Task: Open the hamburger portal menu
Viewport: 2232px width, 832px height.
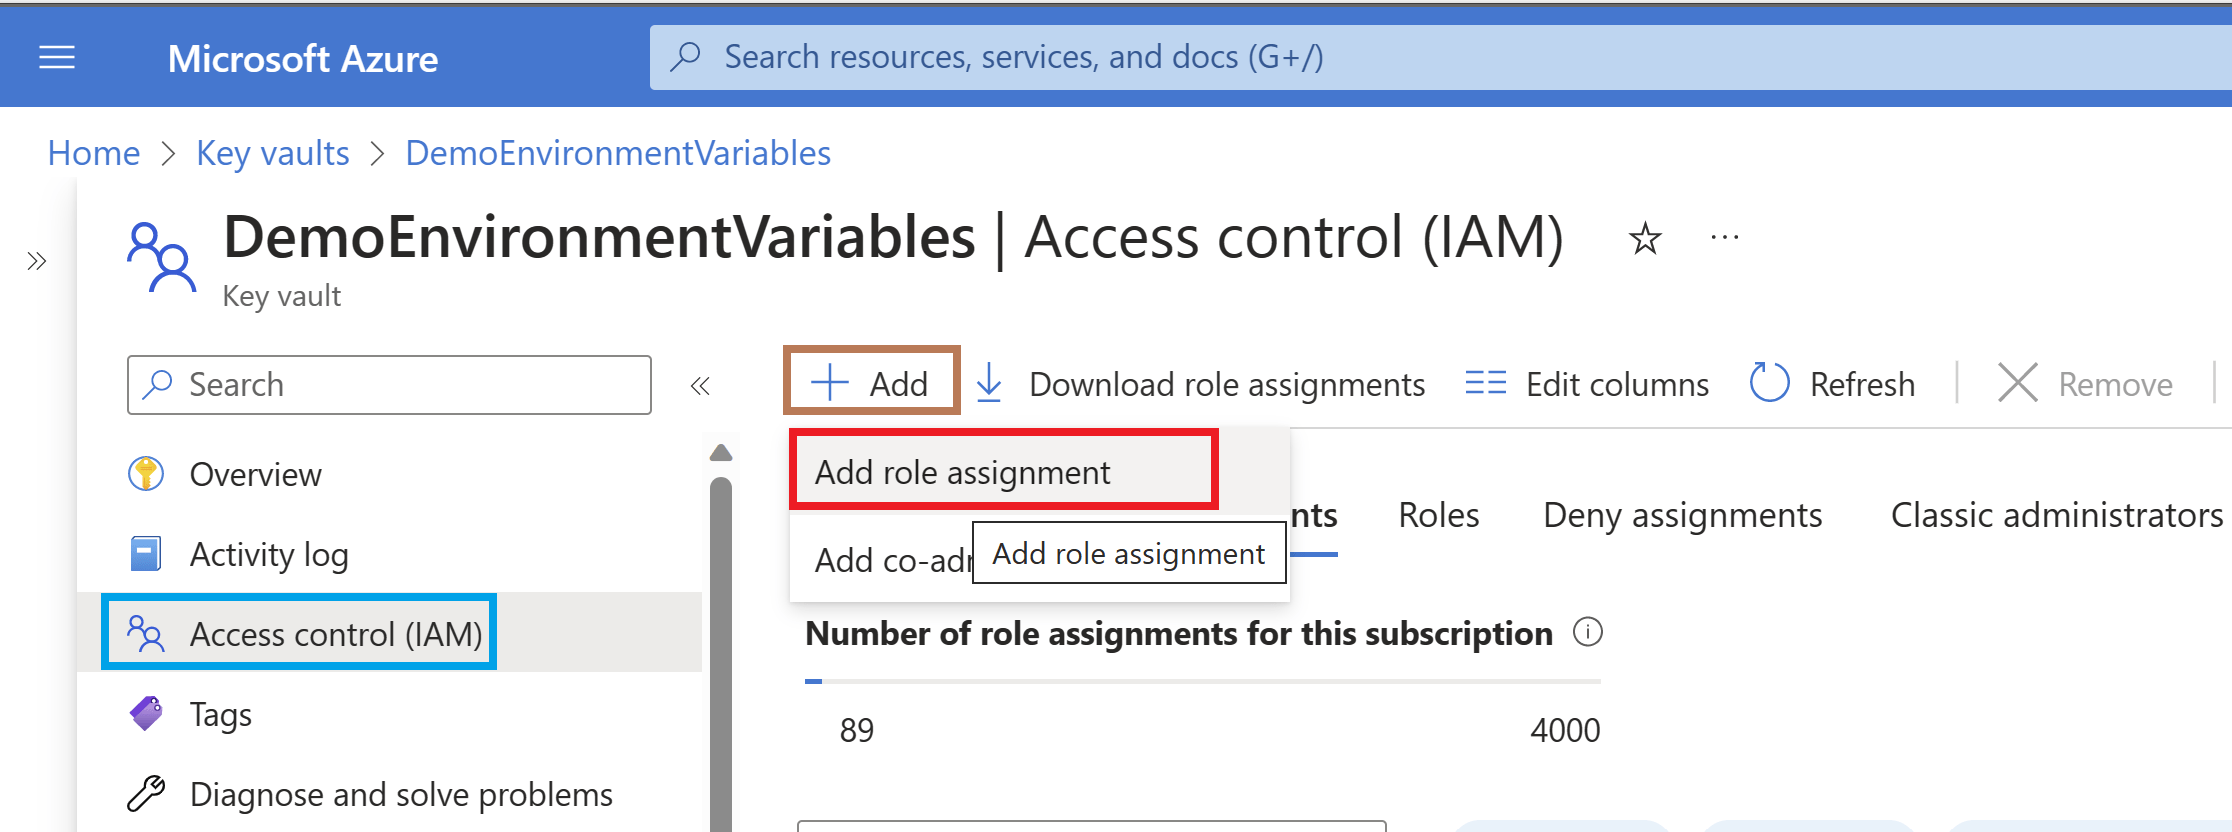Action: pyautogui.click(x=57, y=58)
